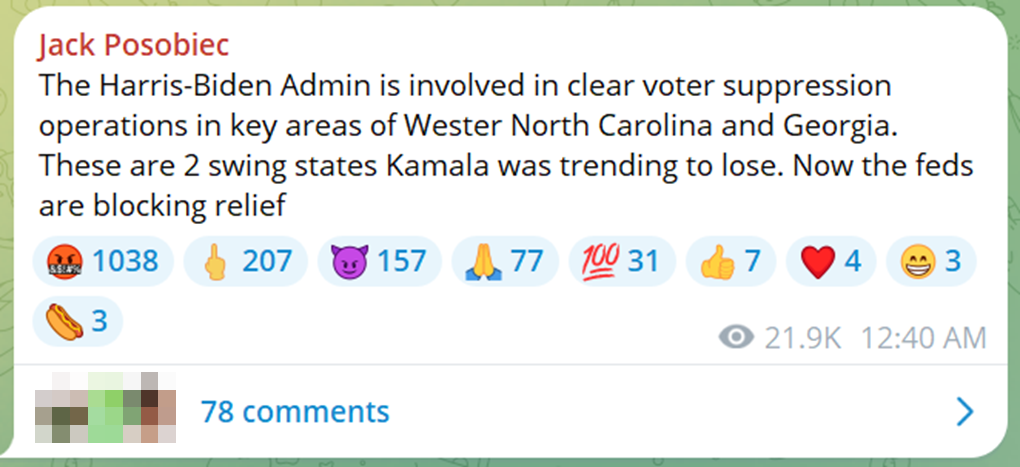
Task: Select the purple devil emoji reaction
Action: (379, 261)
